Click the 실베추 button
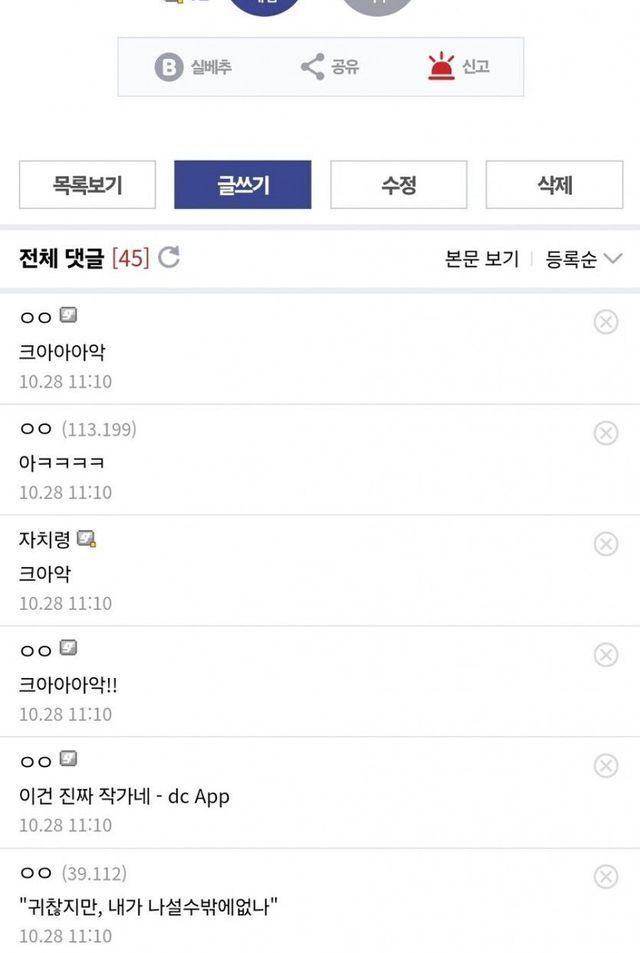The width and height of the screenshot is (640, 953). tap(193, 67)
